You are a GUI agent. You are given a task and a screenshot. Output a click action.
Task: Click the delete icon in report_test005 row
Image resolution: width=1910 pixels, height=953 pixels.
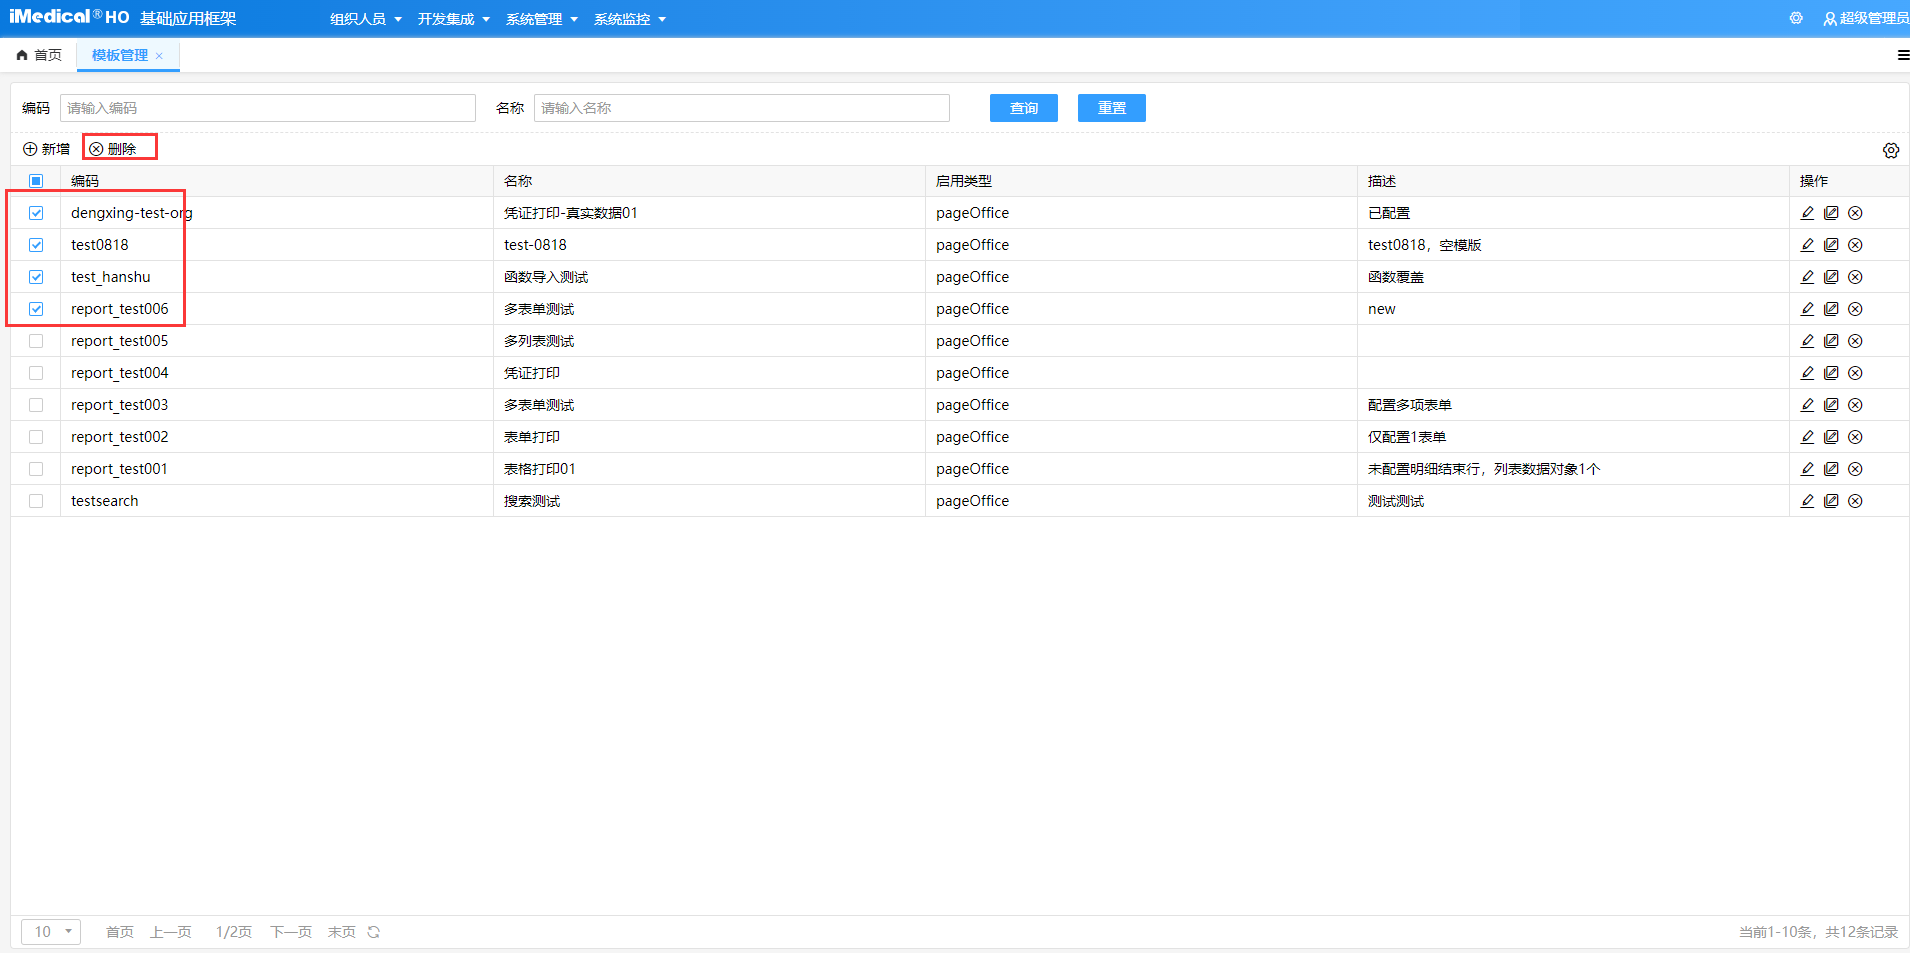pyautogui.click(x=1855, y=341)
